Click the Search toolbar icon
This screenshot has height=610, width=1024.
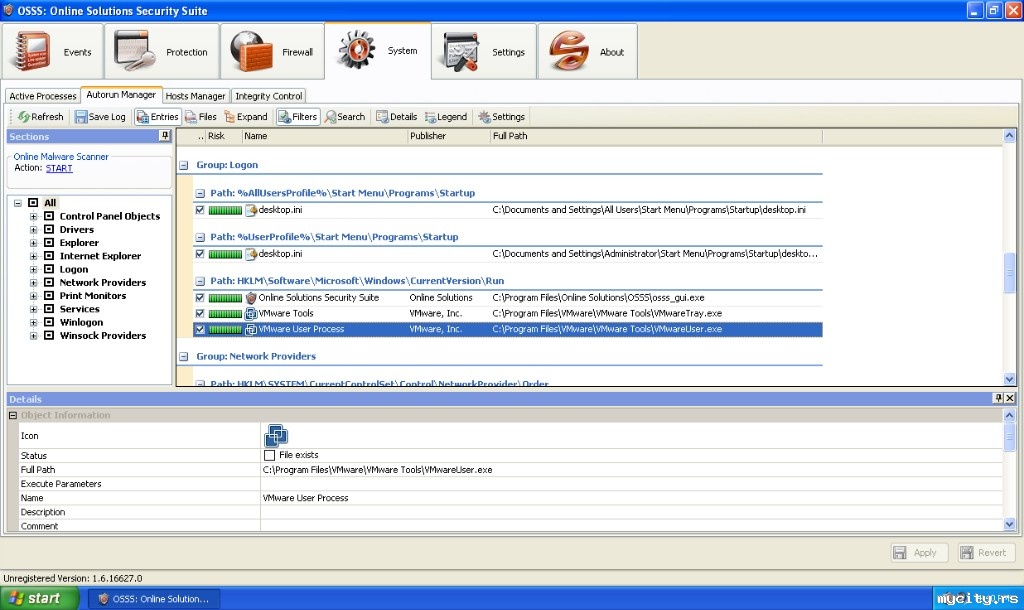(331, 117)
